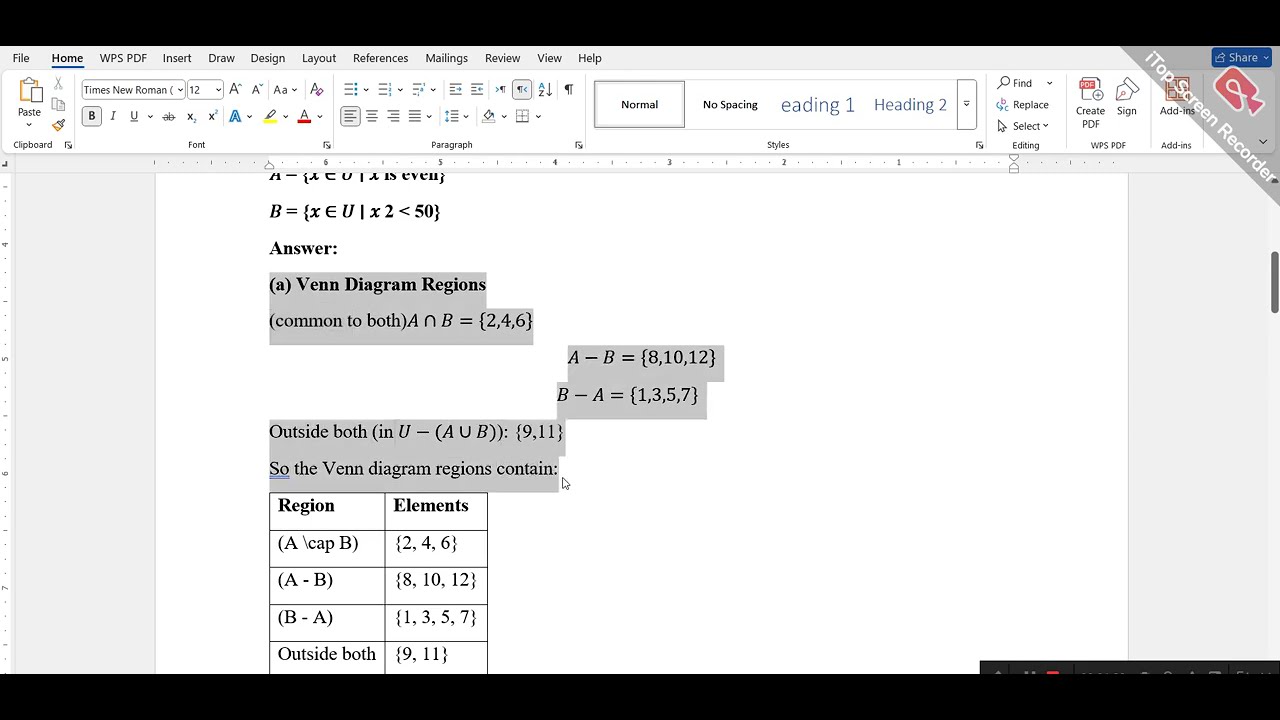Click the "{8, 10, 12}" table cell

click(436, 580)
